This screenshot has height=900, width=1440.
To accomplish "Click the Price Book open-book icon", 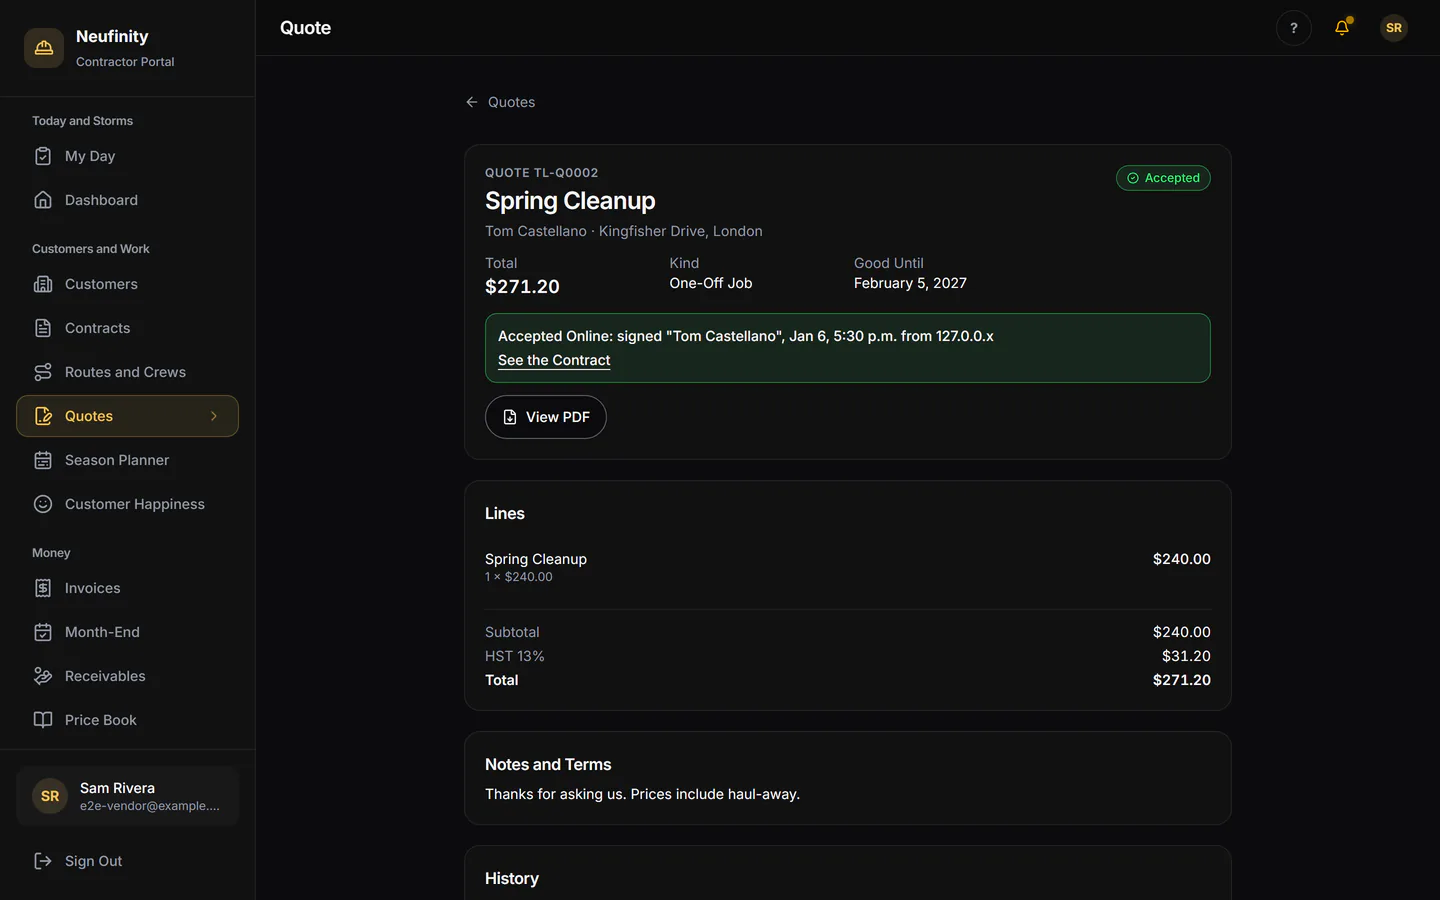I will 43,720.
